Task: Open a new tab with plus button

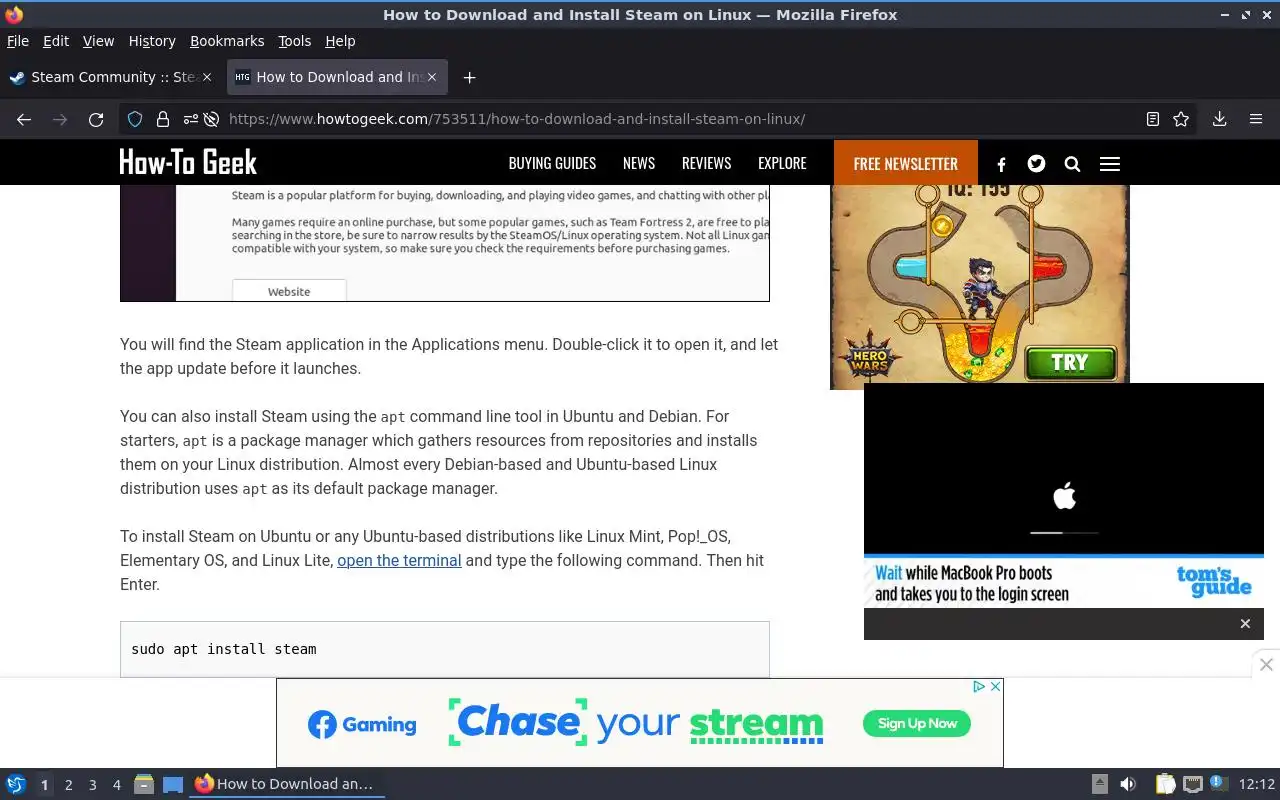Action: (x=469, y=77)
